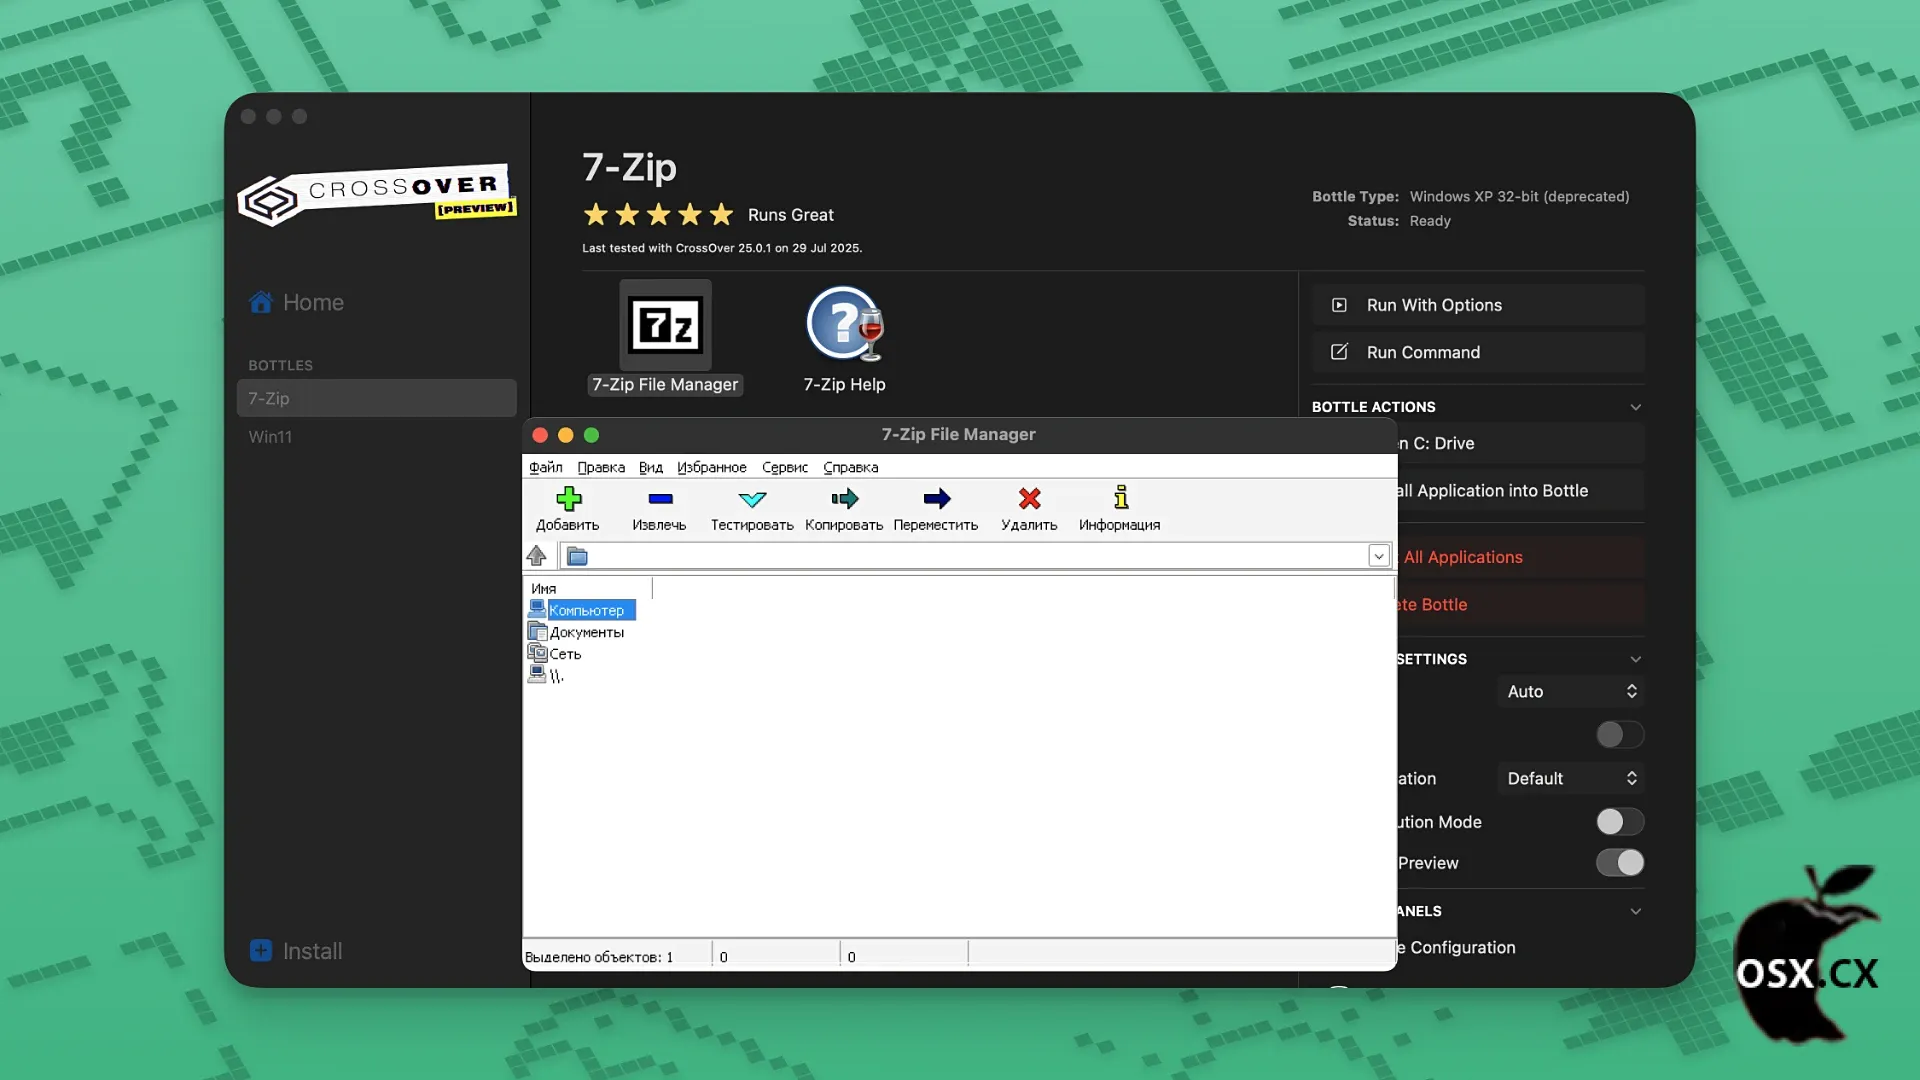Click the five-star rating for 7-Zip
Image resolution: width=1920 pixels, height=1080 pixels.
click(x=659, y=214)
